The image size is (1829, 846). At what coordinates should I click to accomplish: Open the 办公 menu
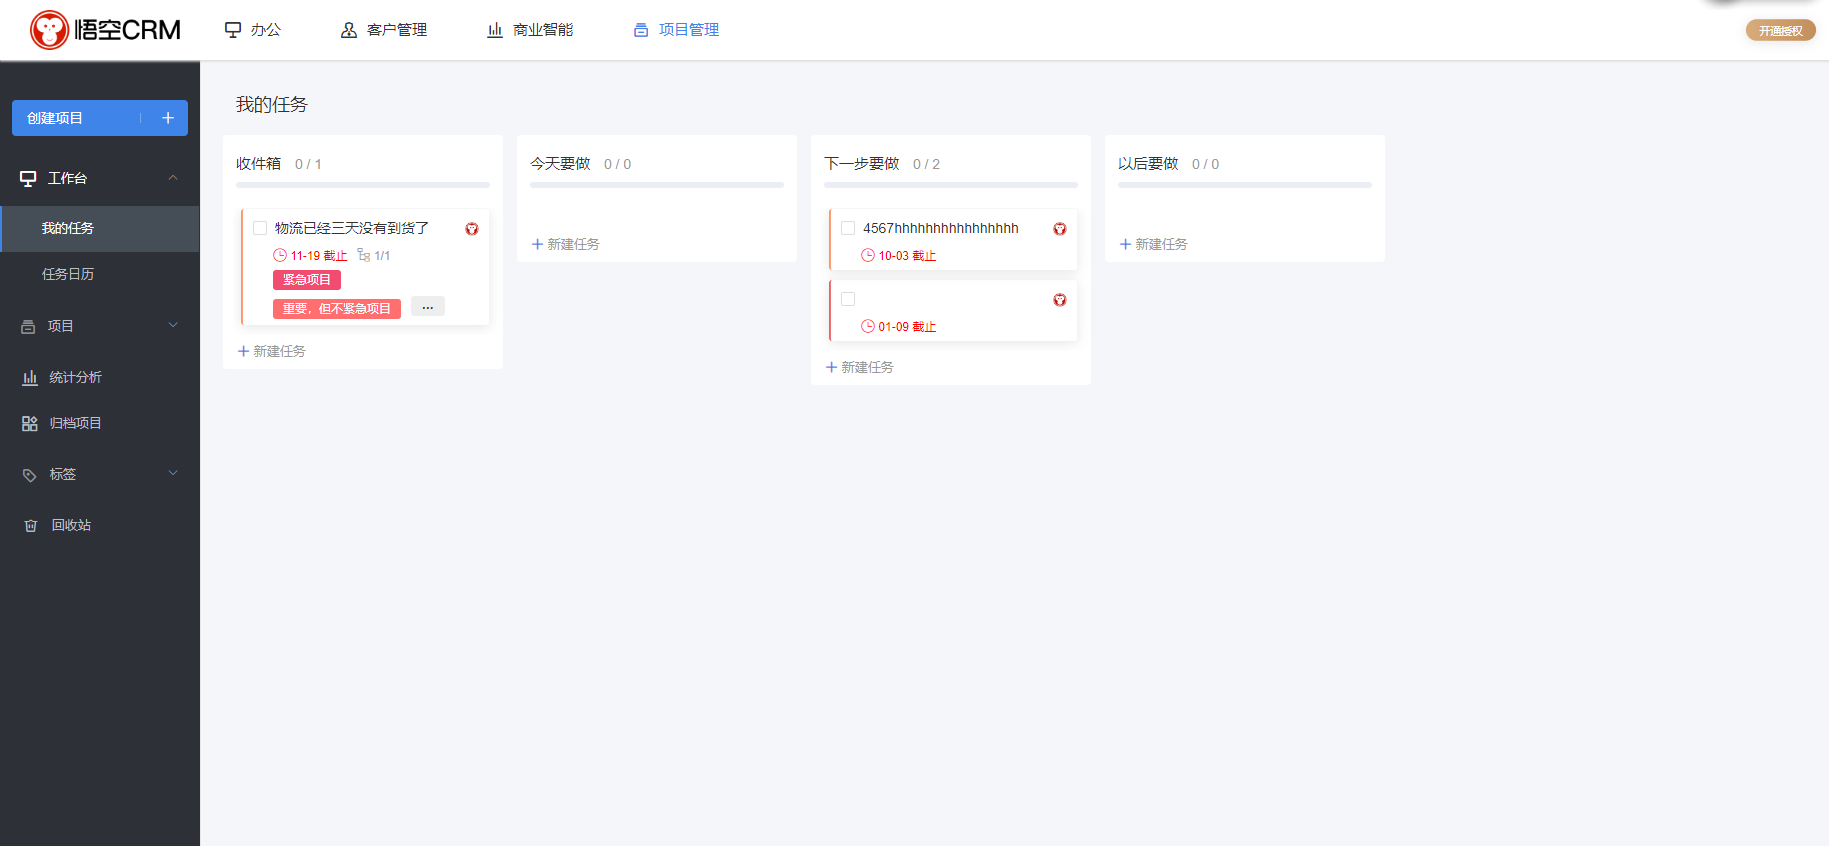tap(253, 30)
